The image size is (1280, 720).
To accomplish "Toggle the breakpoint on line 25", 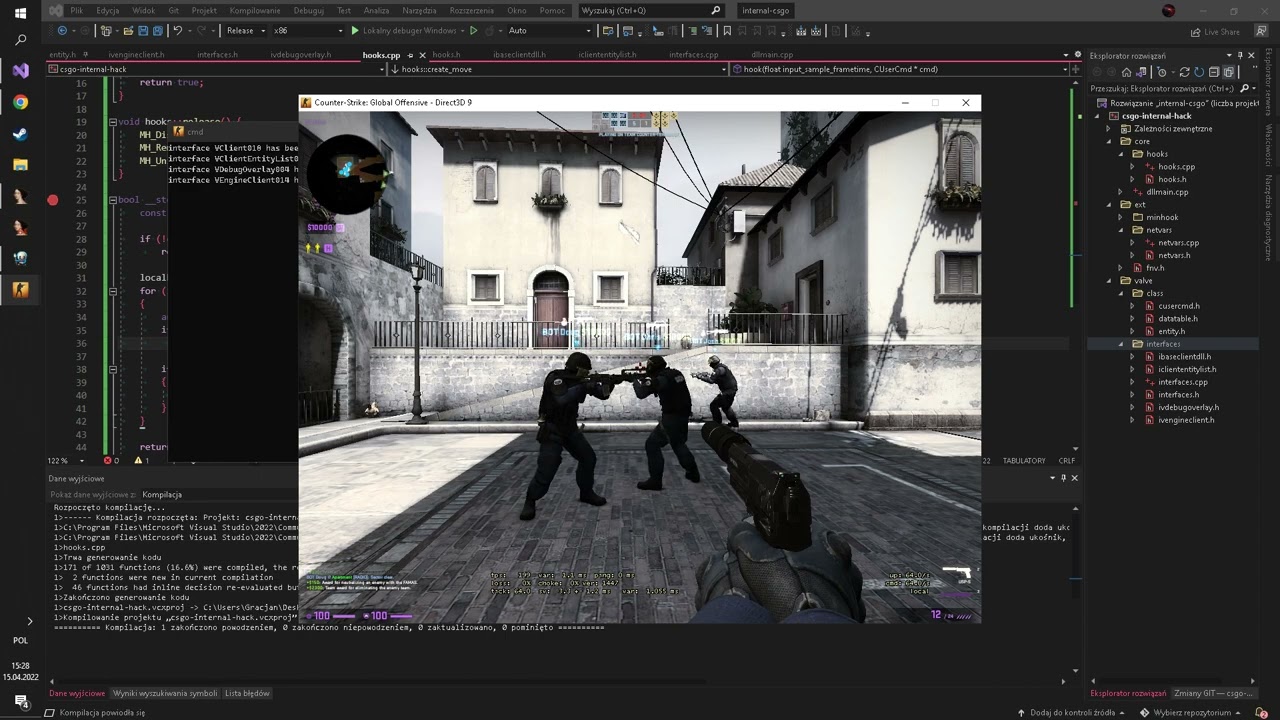I will tap(53, 200).
